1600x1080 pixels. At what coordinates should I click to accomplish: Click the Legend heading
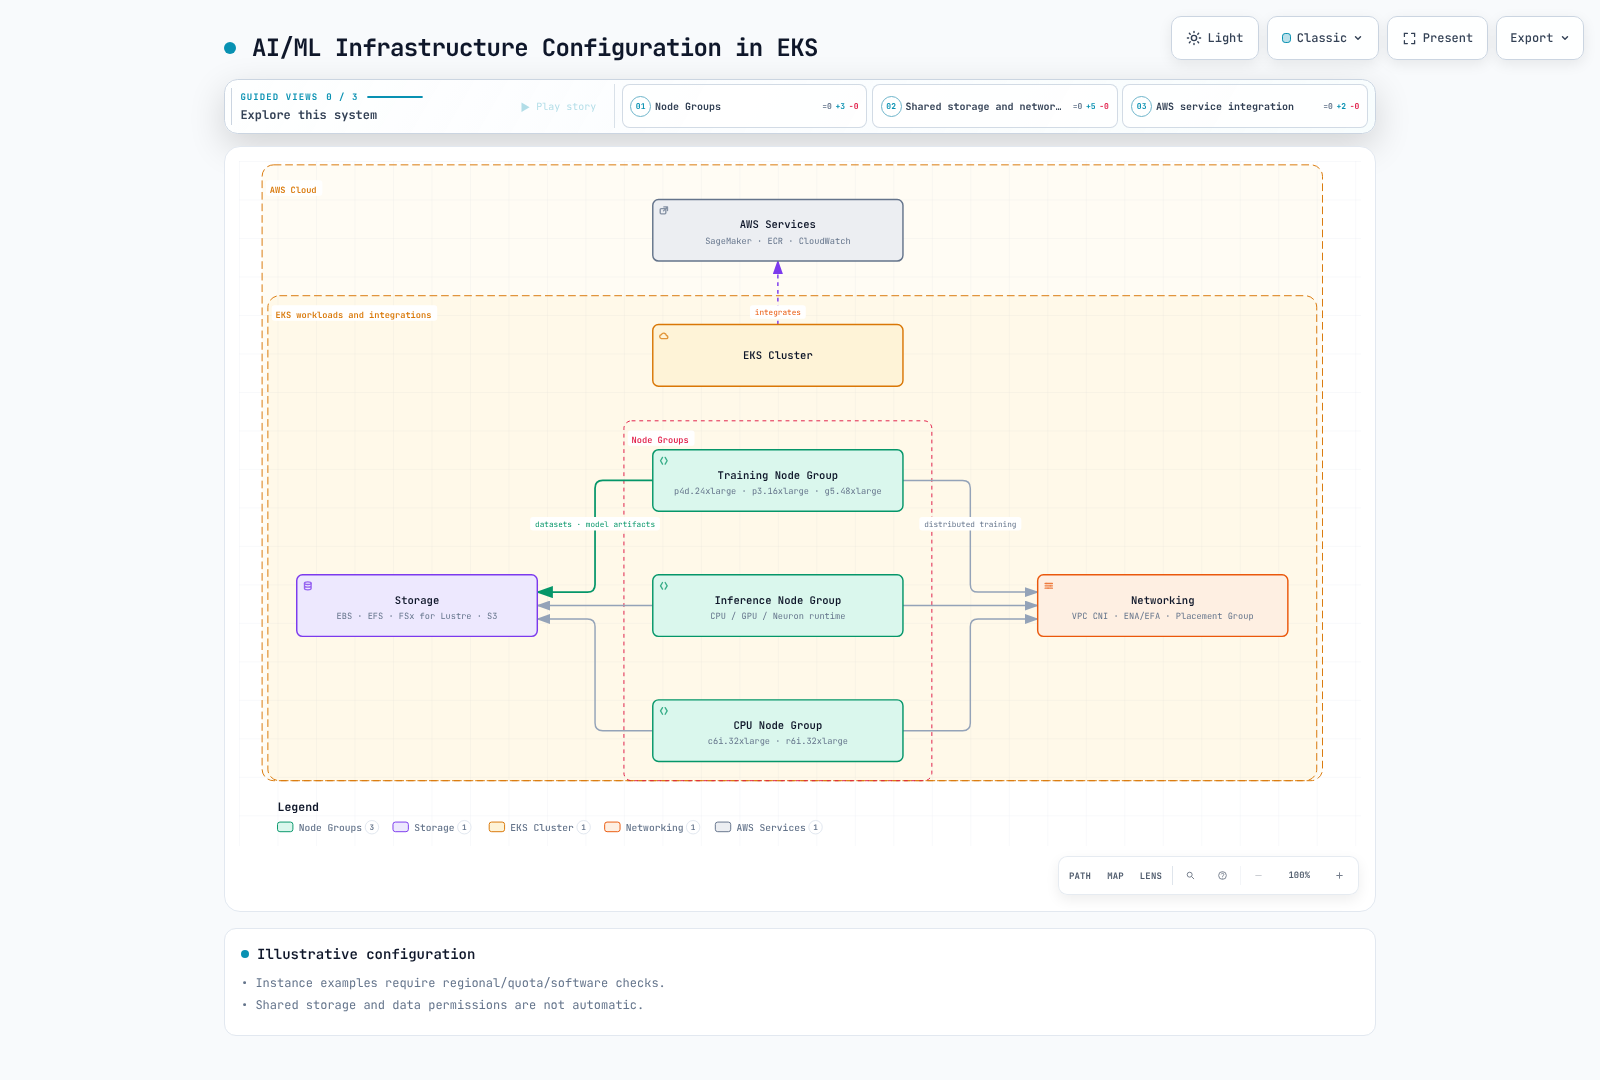pos(298,807)
